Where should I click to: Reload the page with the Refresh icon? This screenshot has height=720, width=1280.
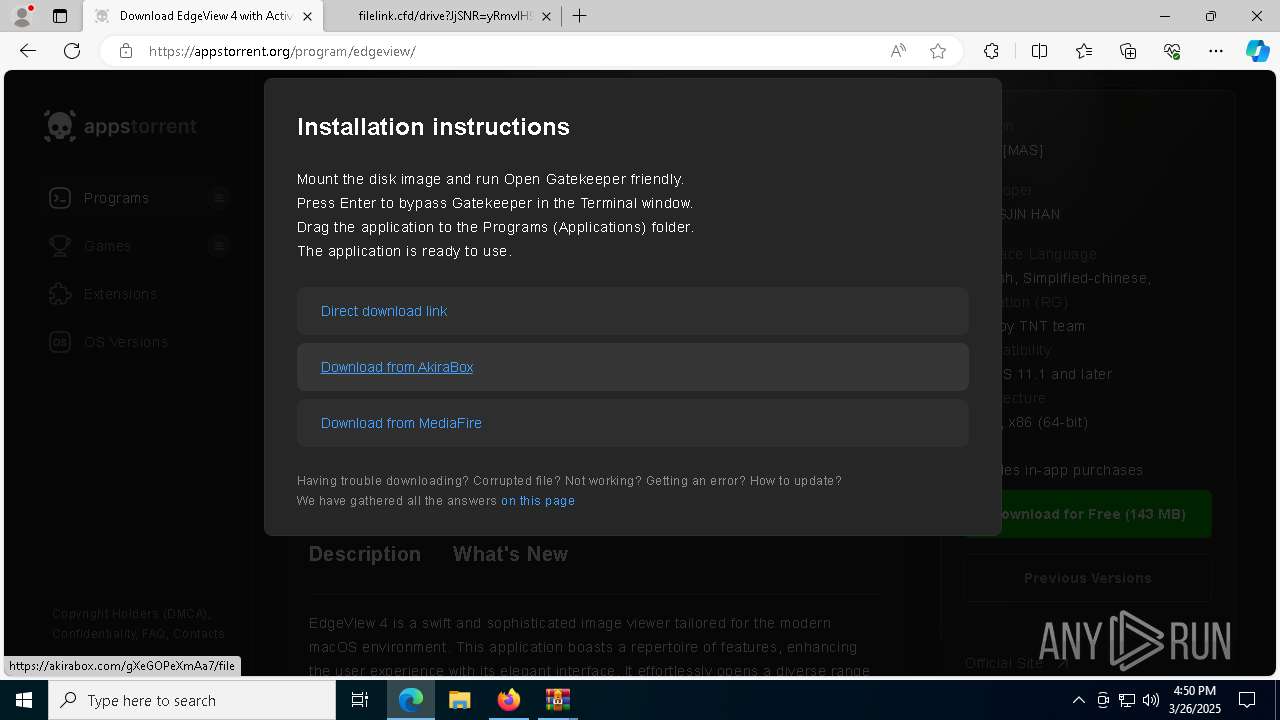(x=72, y=51)
